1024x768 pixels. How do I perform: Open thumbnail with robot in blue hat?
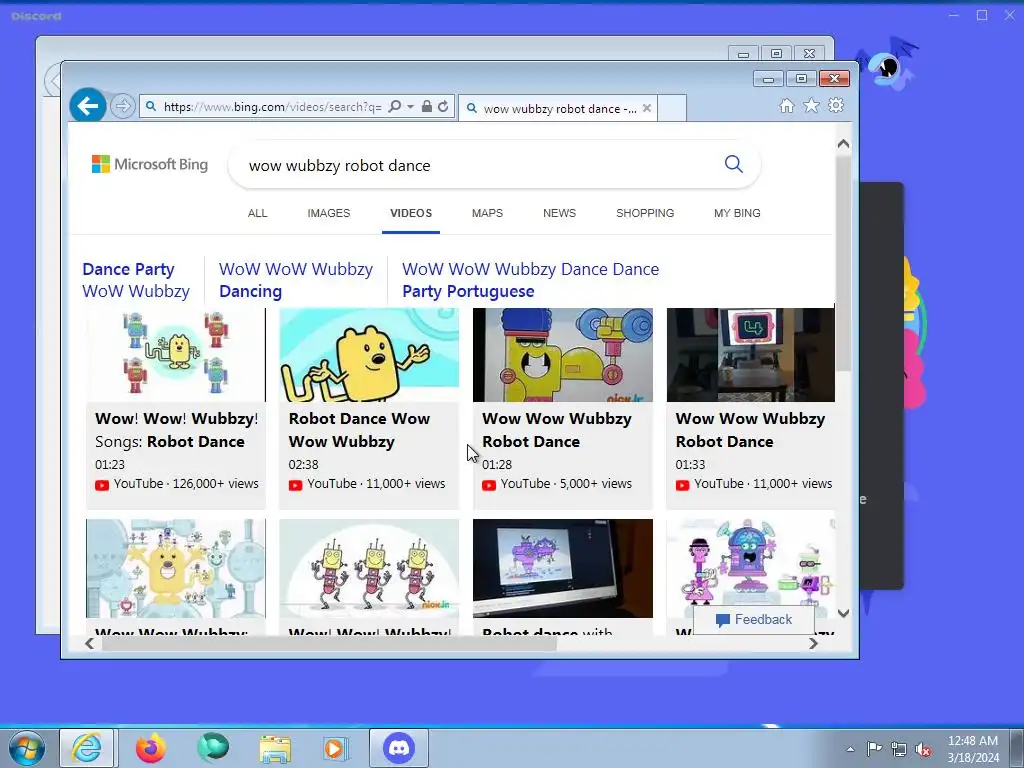[x=562, y=355]
